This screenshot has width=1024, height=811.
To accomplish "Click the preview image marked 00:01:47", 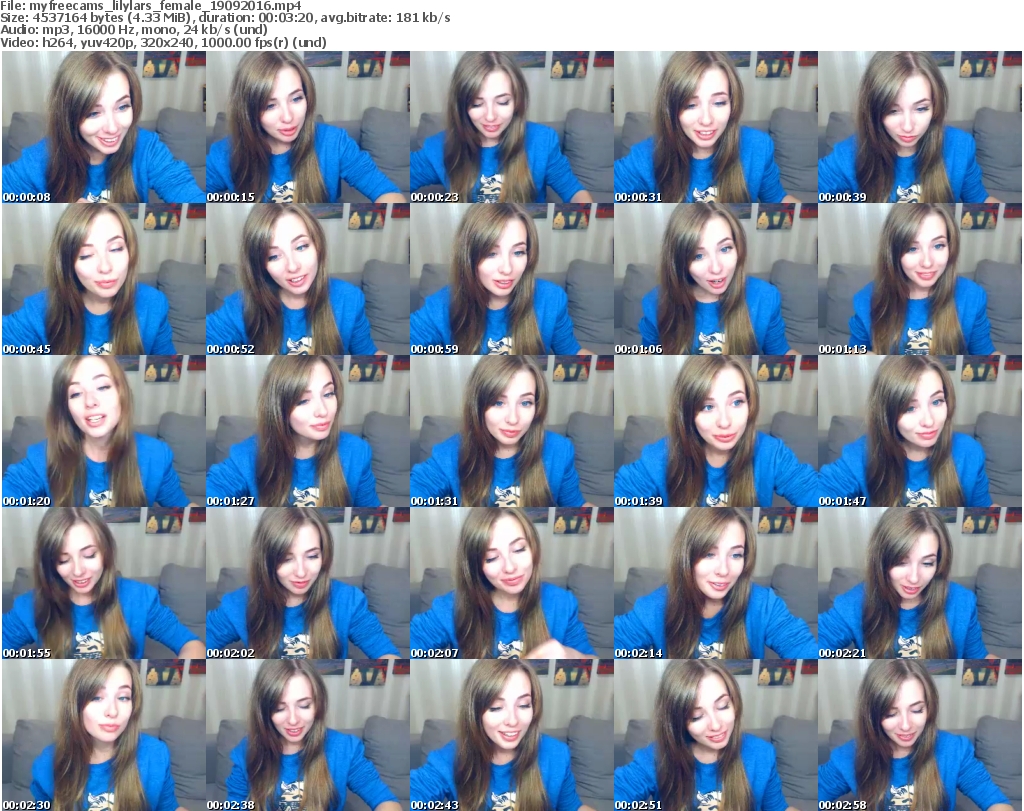I will [x=920, y=431].
